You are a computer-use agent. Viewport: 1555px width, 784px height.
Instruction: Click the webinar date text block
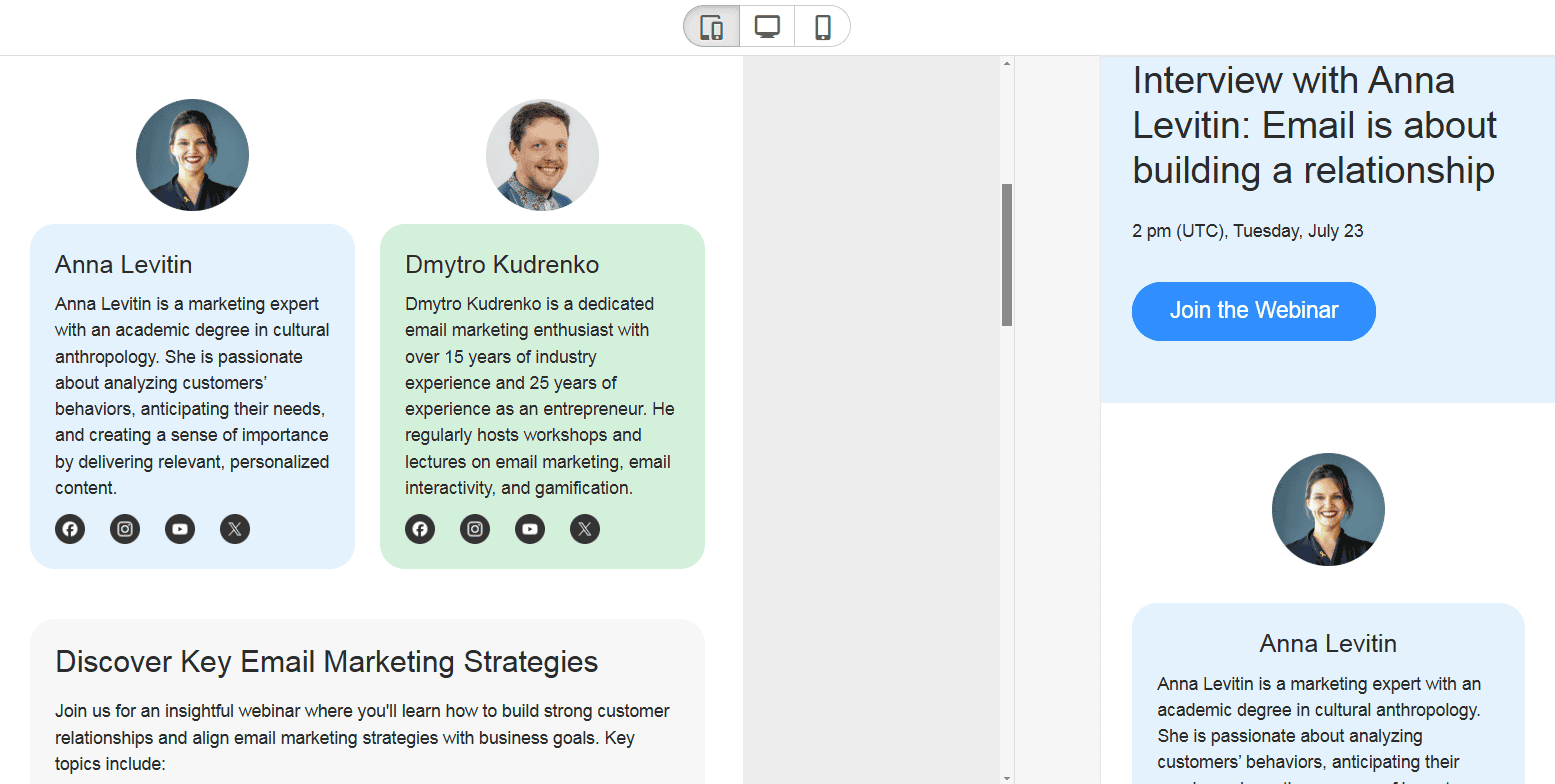tap(1248, 230)
